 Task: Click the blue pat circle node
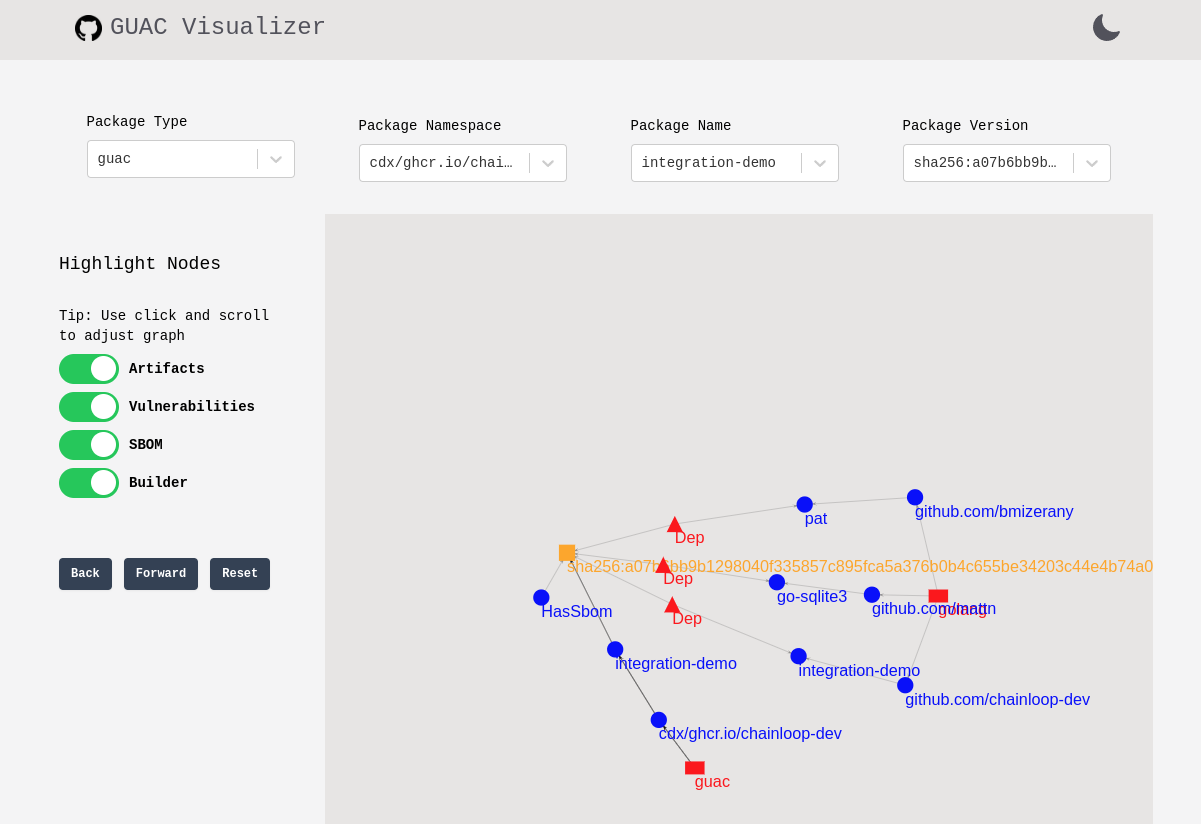(x=804, y=504)
